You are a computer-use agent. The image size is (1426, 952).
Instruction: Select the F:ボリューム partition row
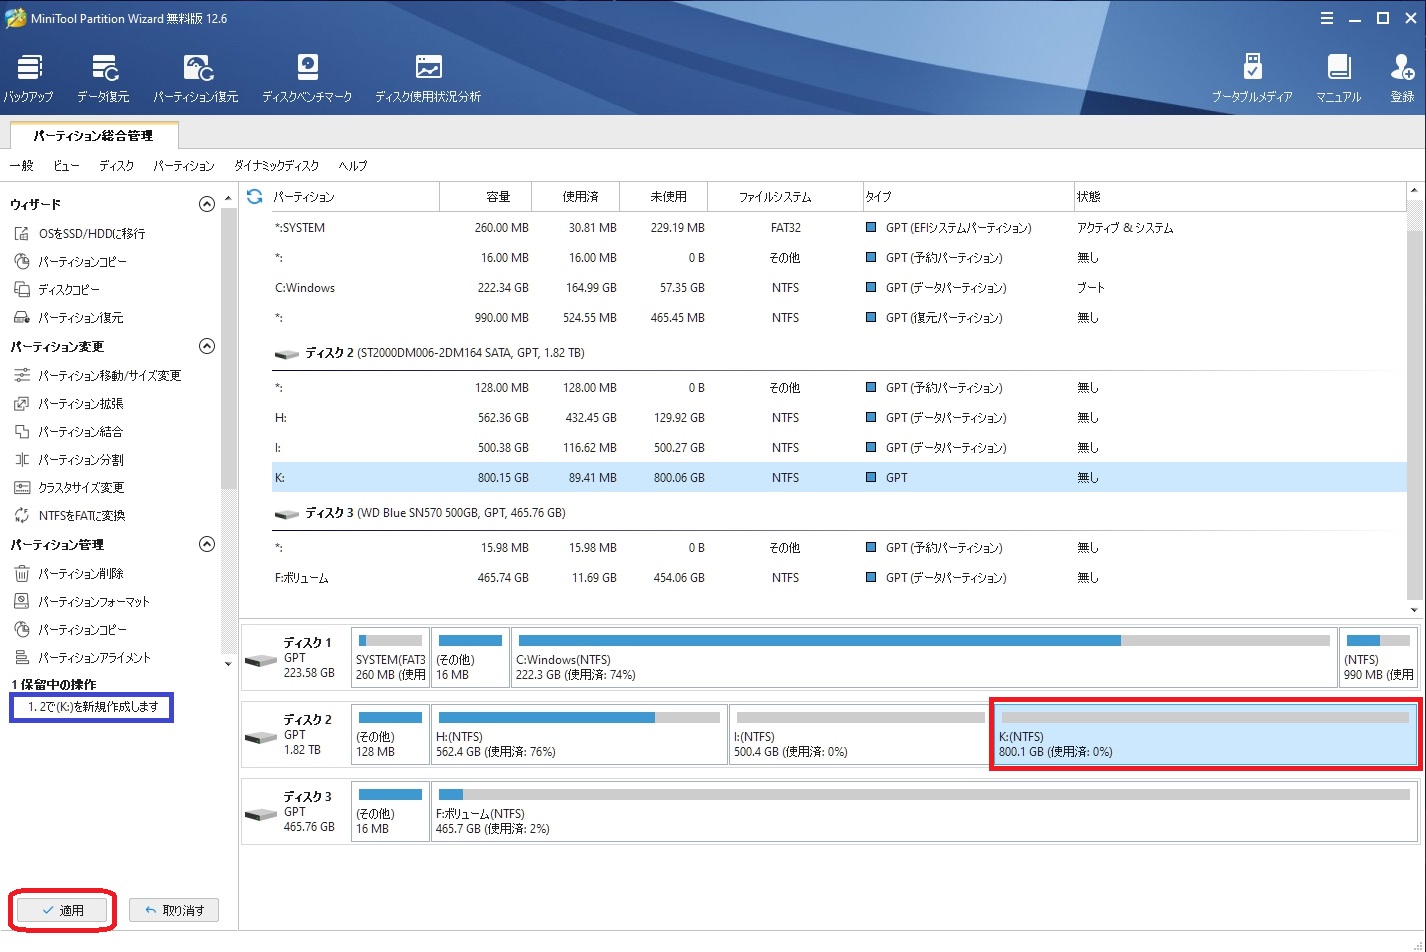839,578
